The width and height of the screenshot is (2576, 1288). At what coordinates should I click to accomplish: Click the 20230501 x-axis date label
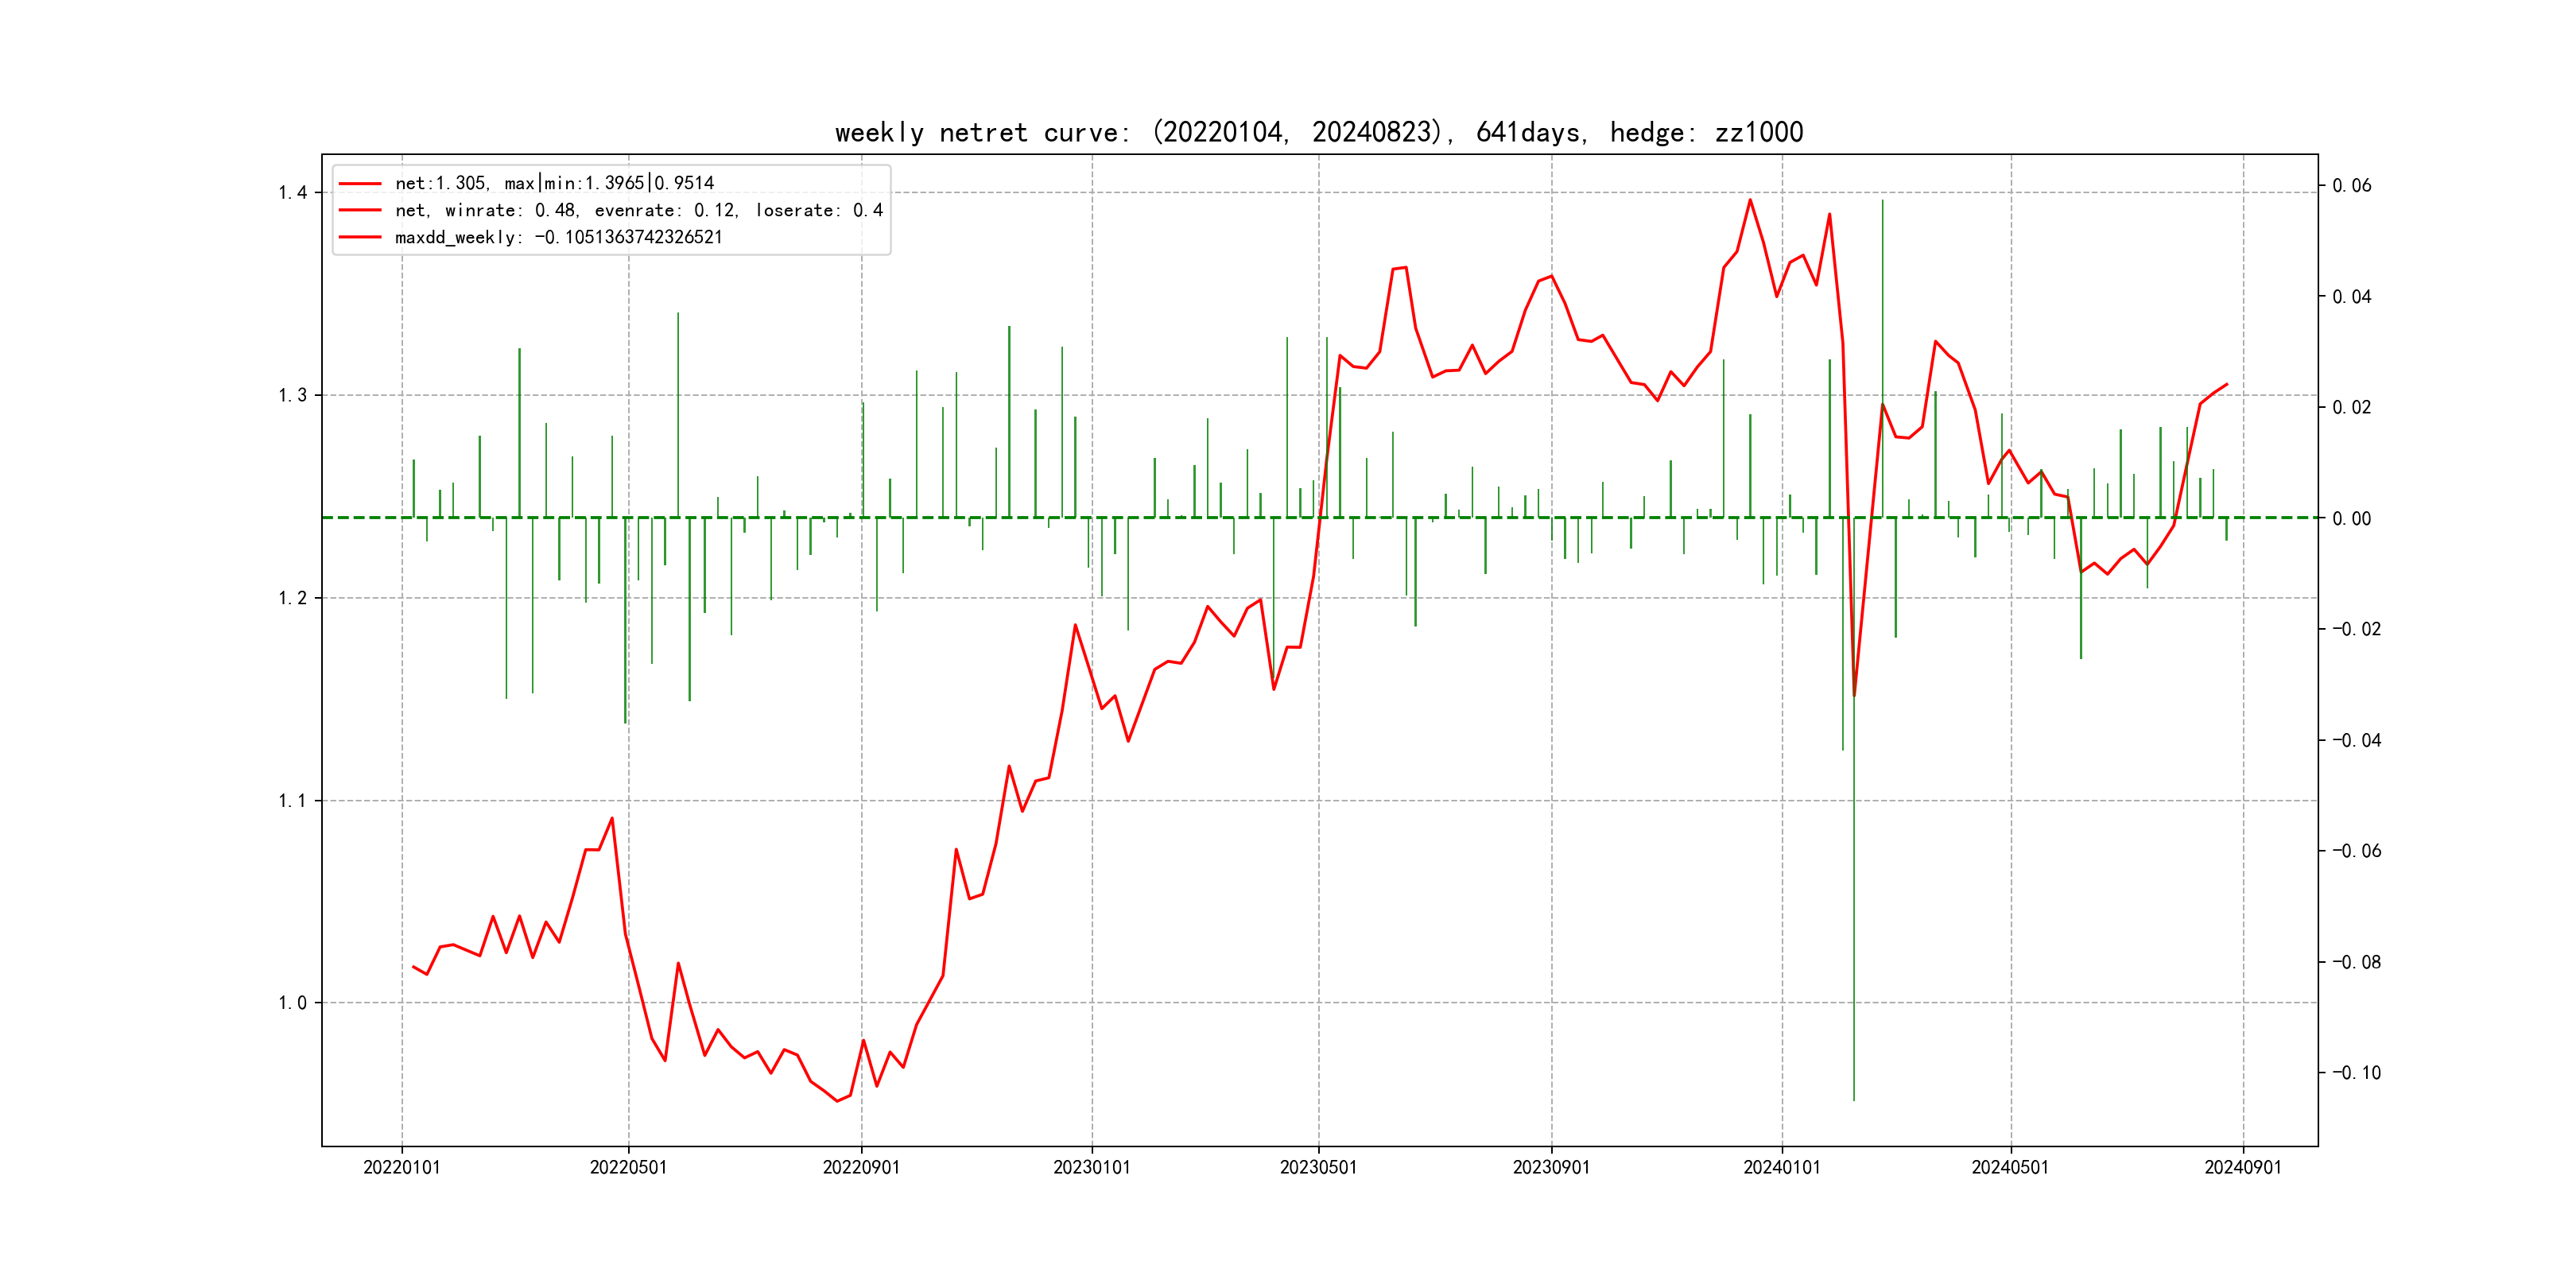click(1318, 1167)
